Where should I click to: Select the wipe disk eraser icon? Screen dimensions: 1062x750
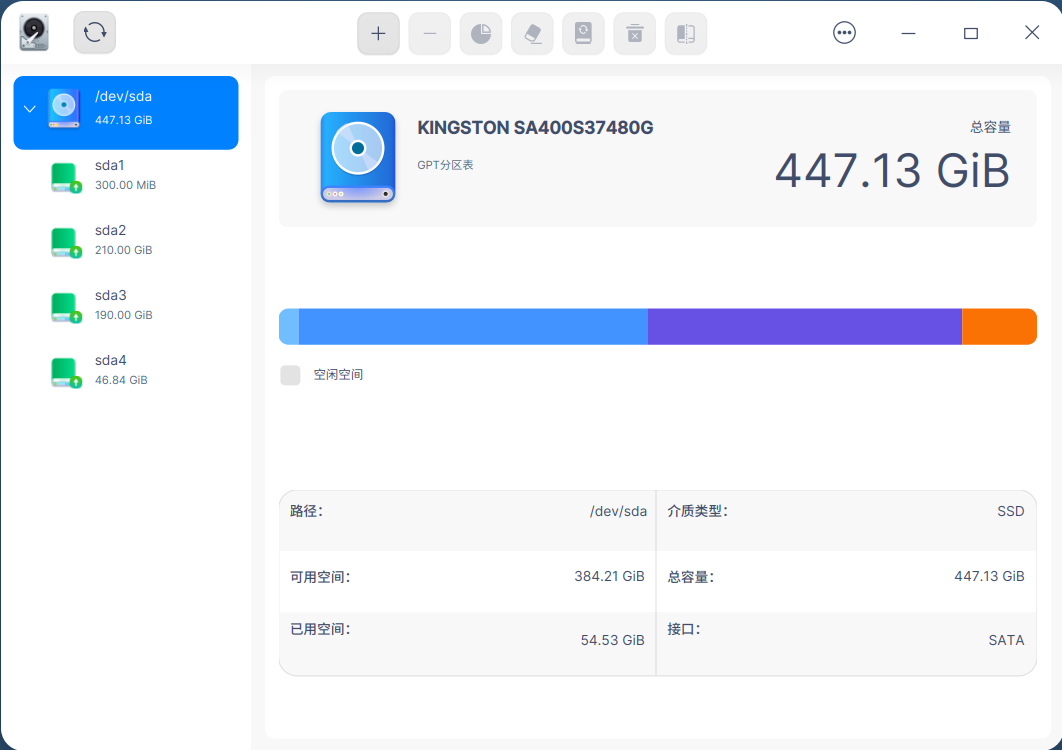coord(532,33)
